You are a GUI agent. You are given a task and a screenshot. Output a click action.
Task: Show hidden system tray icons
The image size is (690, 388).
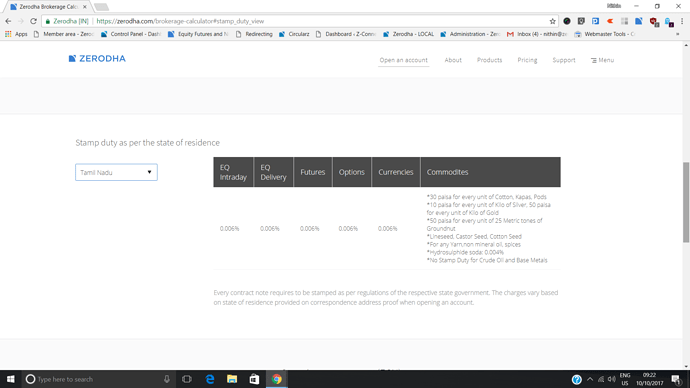coord(590,379)
